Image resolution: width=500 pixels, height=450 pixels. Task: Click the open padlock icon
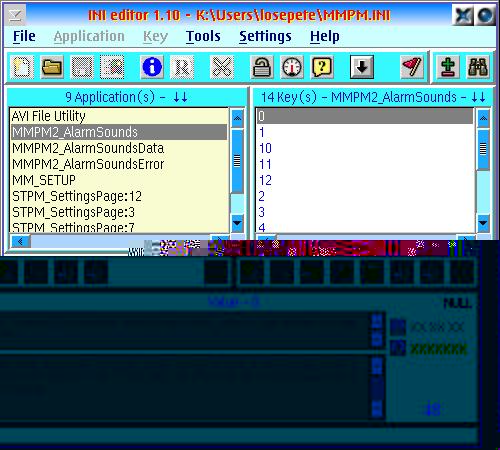[262, 67]
